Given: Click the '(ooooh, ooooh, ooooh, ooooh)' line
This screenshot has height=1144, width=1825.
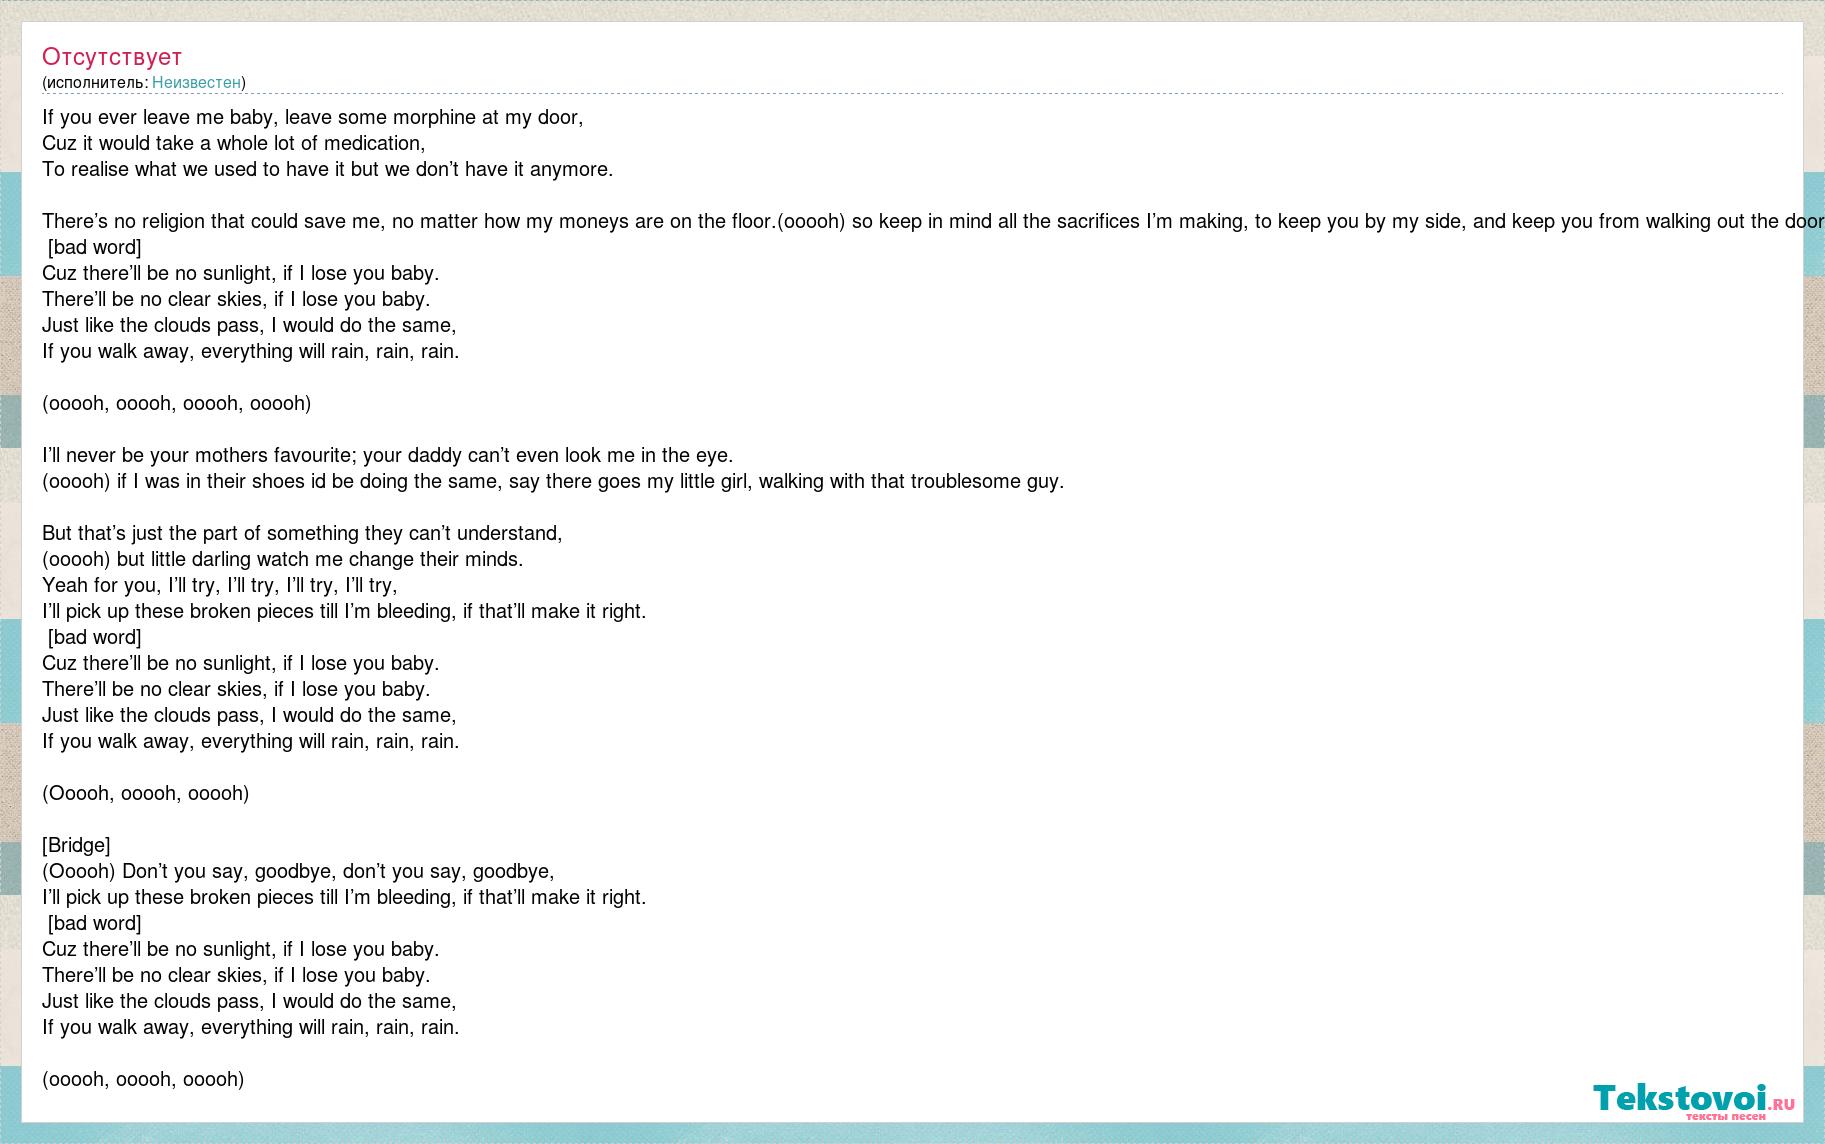Looking at the screenshot, I should [177, 403].
